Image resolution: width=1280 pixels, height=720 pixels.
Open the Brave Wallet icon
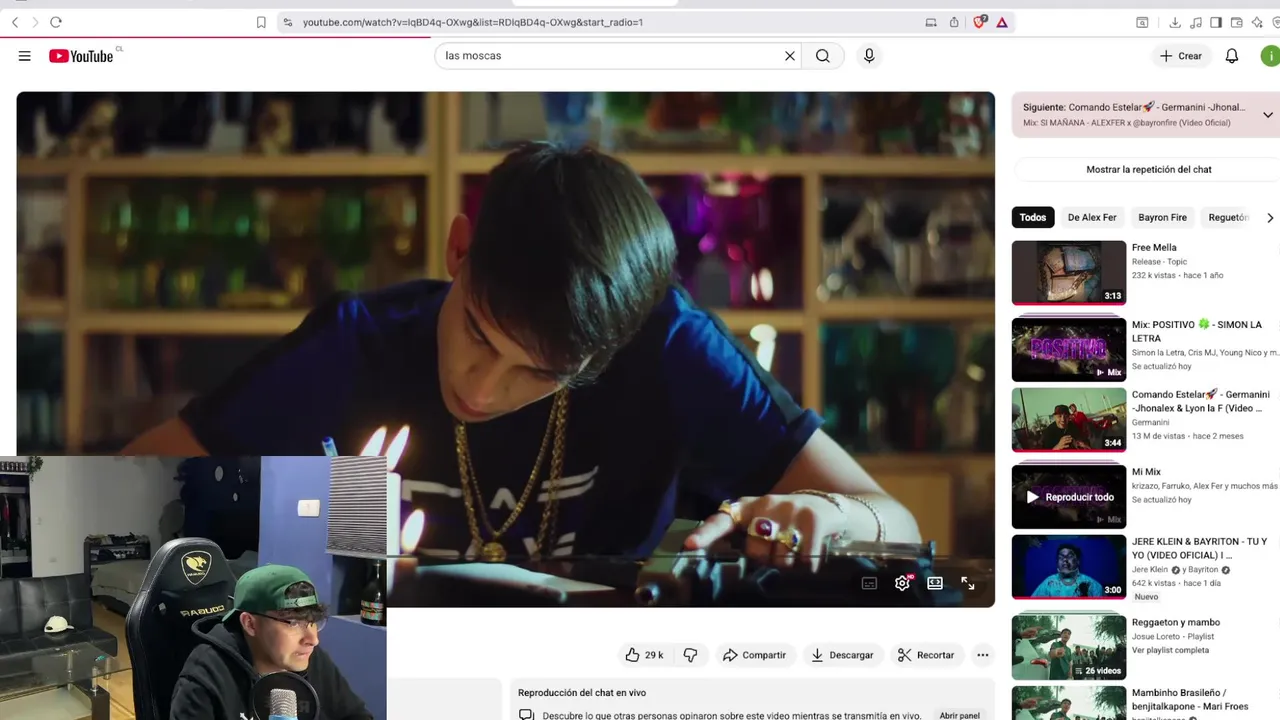point(1237,22)
